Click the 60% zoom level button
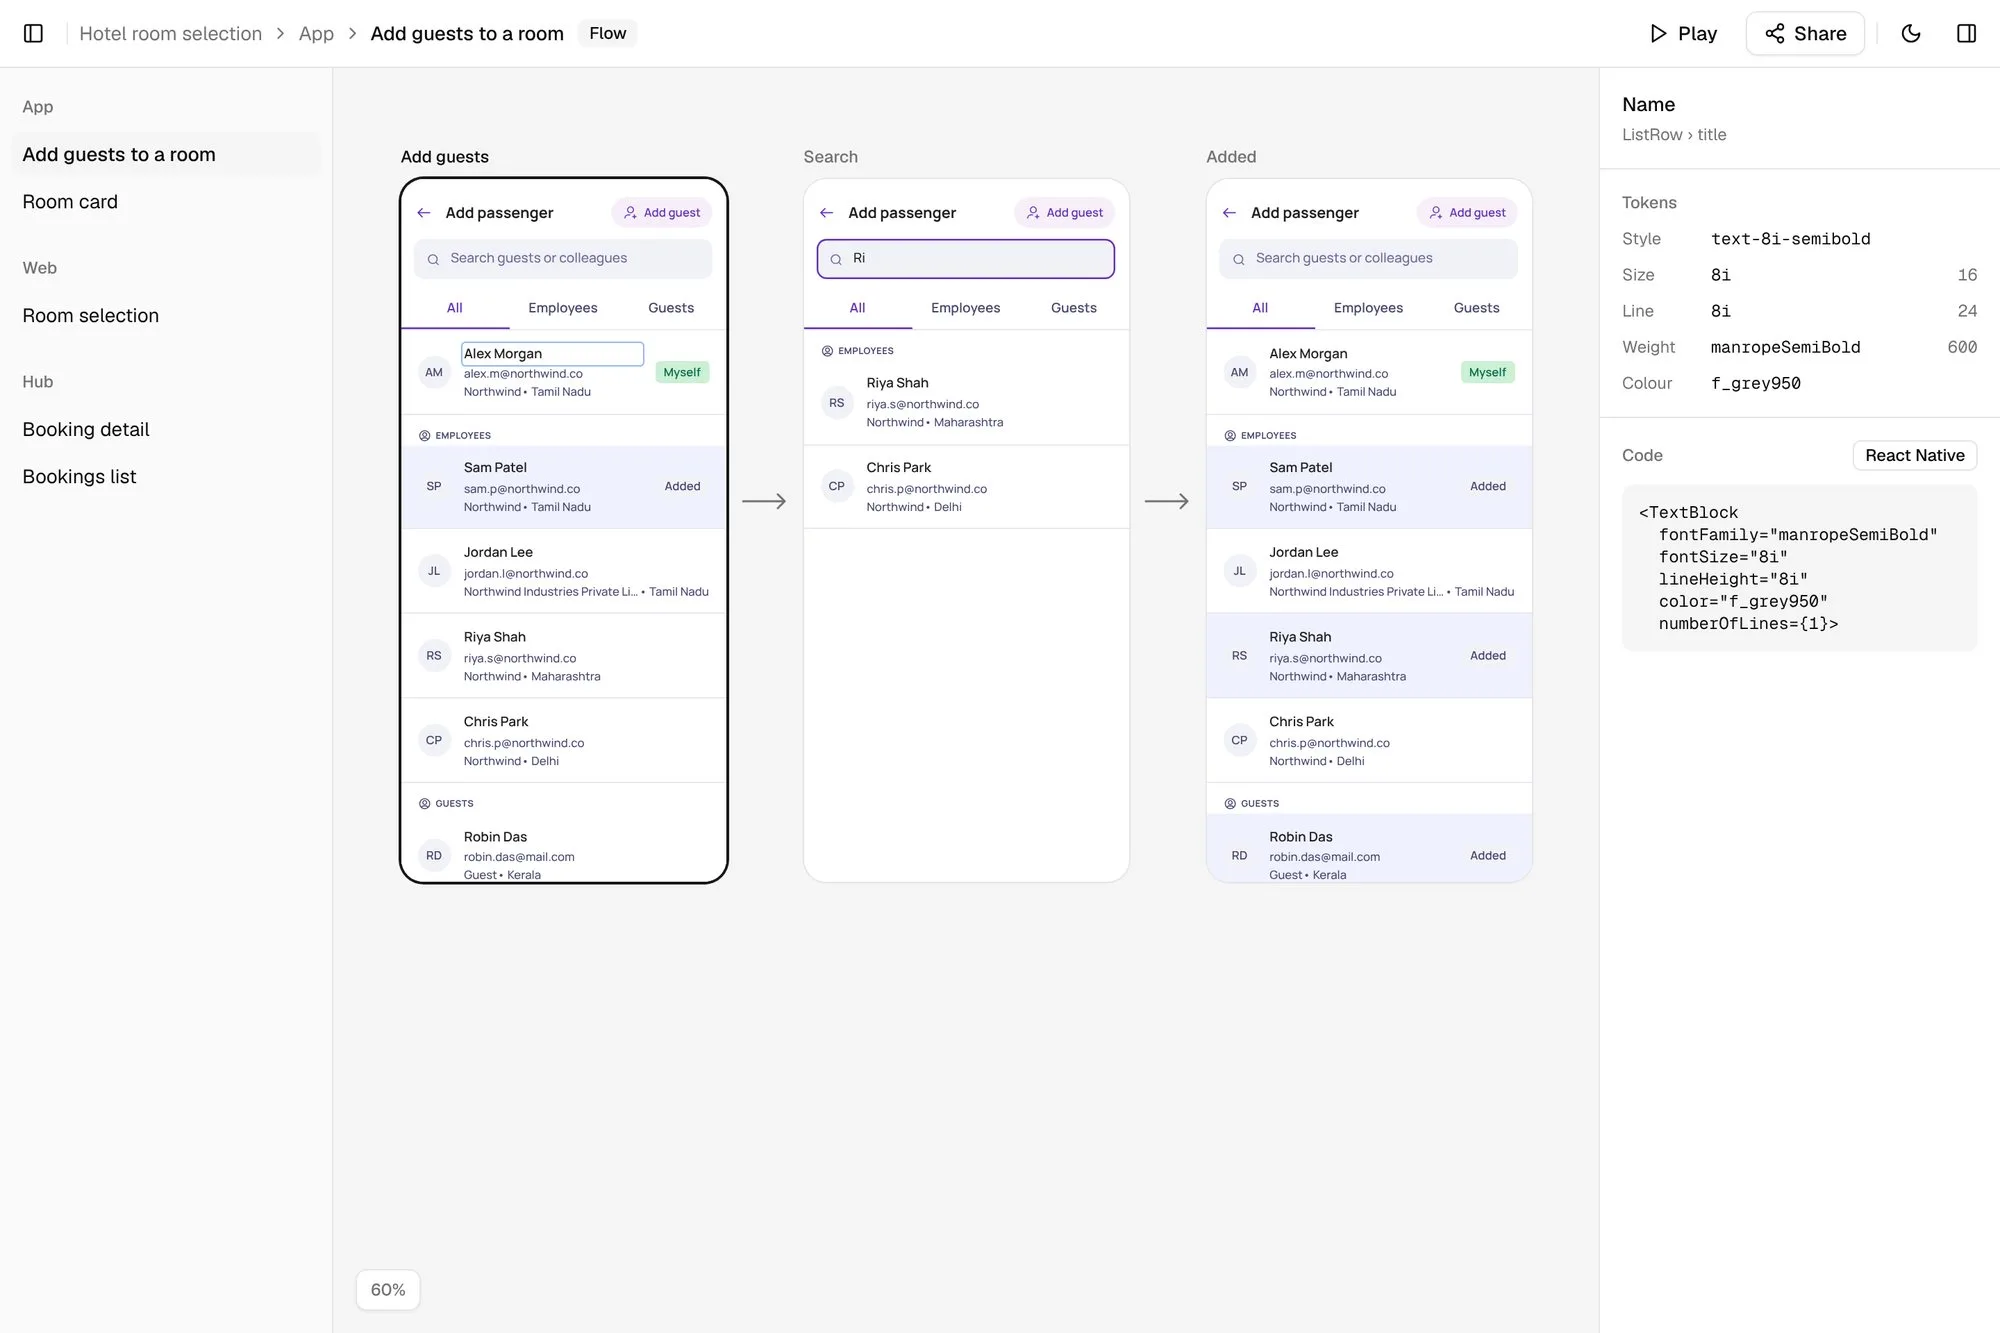Viewport: 2000px width, 1333px height. 388,1289
